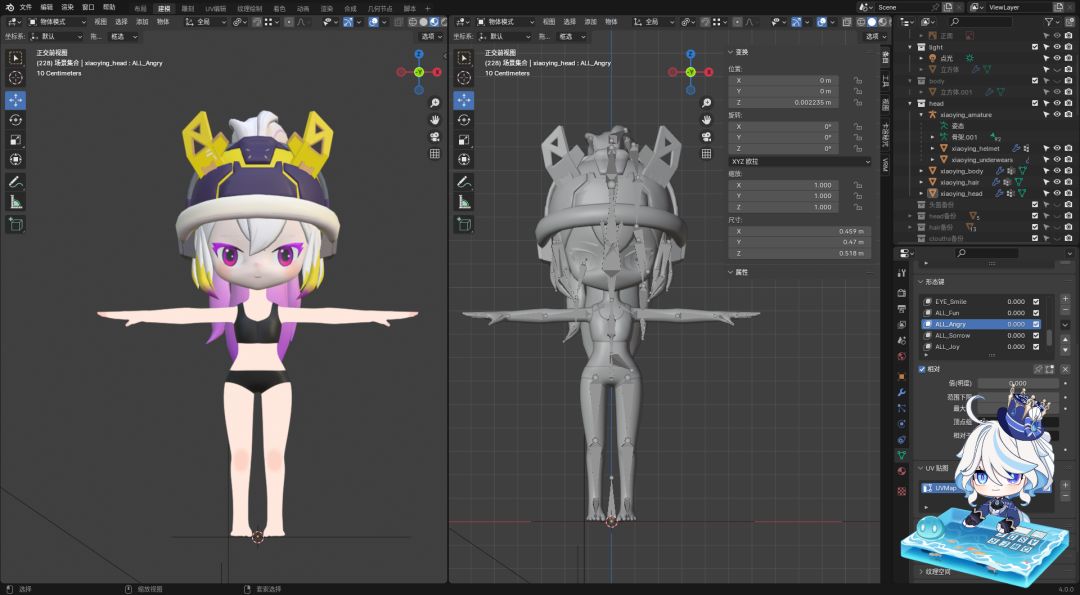Screen dimensions: 1080x595
Task: Remove the selected shape key with minus button
Action: pos(1066,311)
